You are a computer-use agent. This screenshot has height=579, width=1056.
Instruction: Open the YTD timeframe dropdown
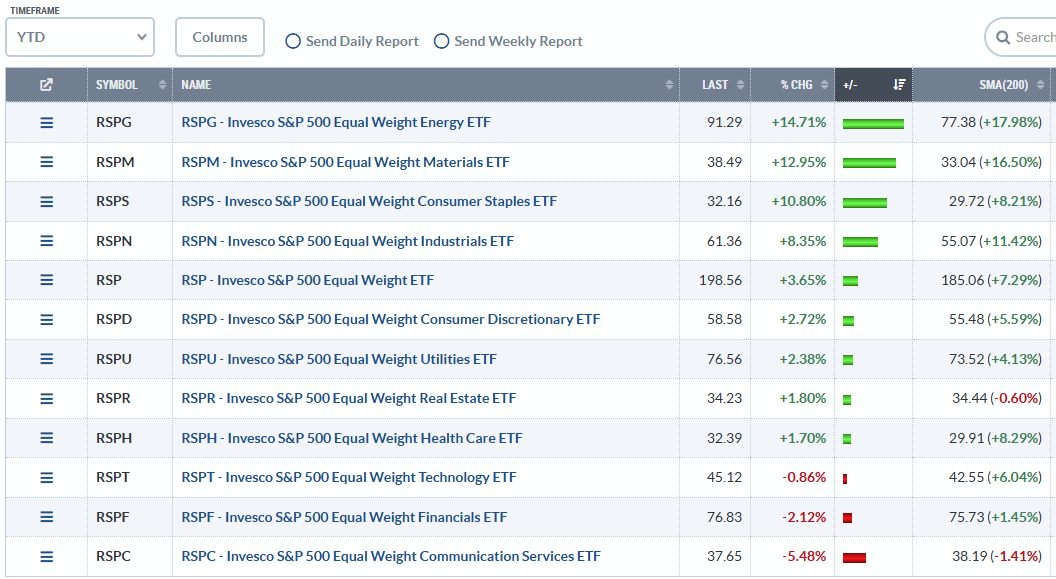click(x=80, y=36)
